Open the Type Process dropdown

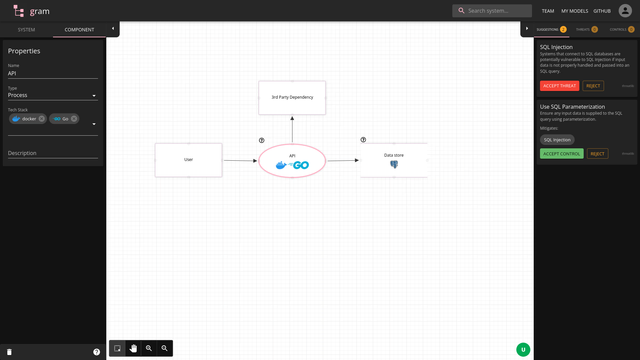pyautogui.click(x=53, y=95)
